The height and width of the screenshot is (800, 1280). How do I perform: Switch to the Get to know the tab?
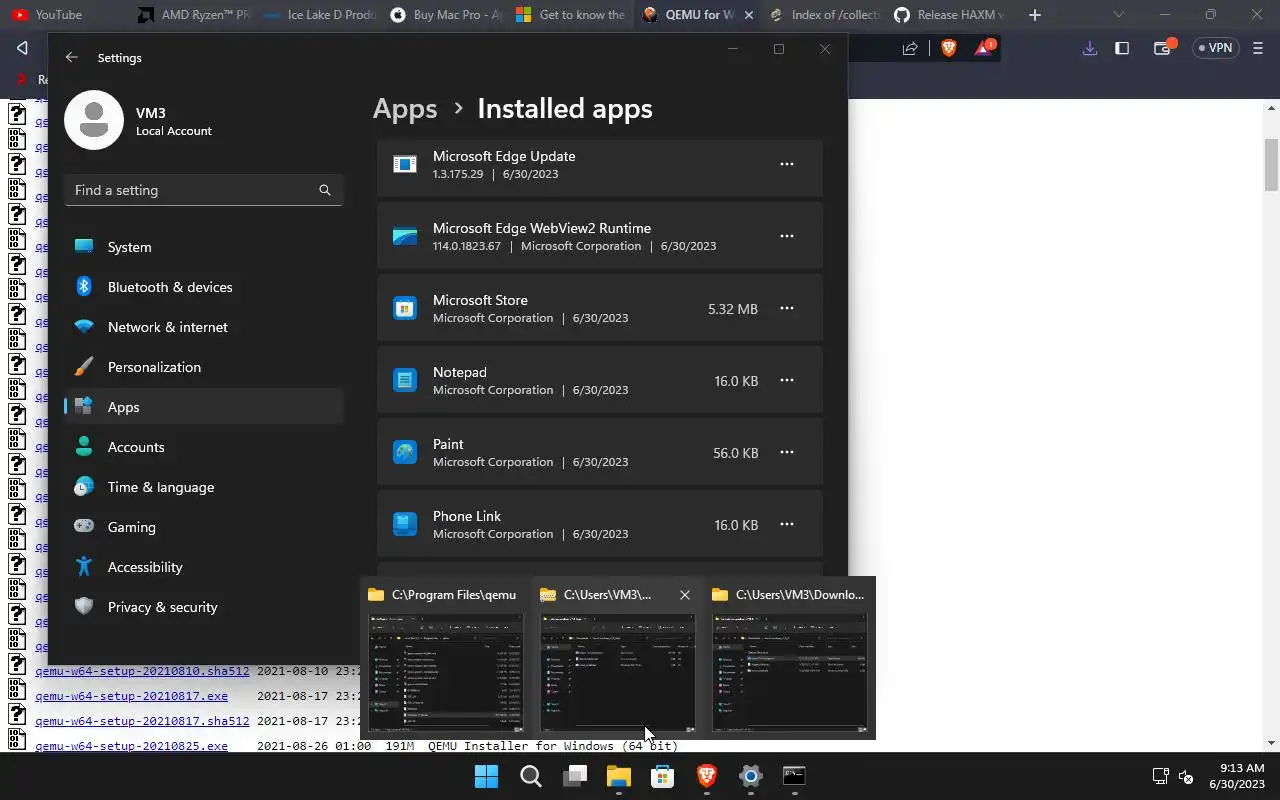click(x=571, y=15)
